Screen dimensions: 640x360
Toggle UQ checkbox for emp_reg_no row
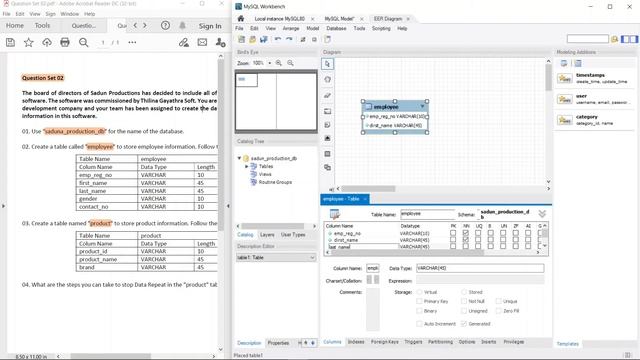478,233
